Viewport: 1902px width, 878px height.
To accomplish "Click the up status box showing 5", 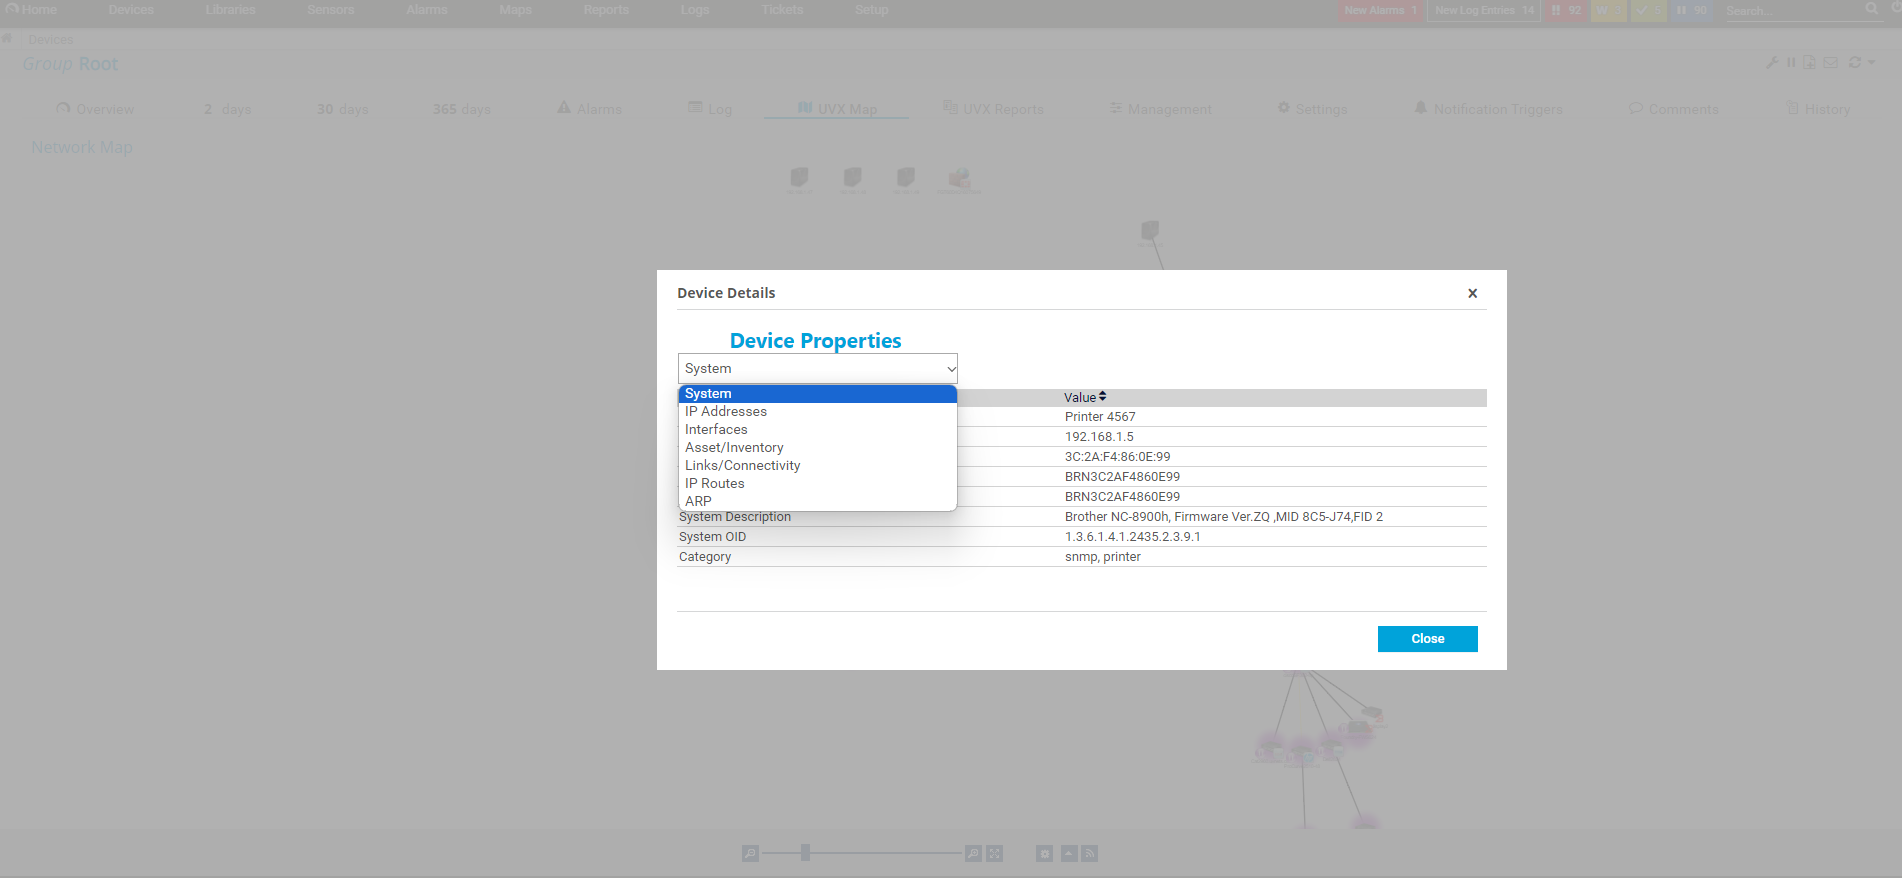I will (x=1650, y=10).
